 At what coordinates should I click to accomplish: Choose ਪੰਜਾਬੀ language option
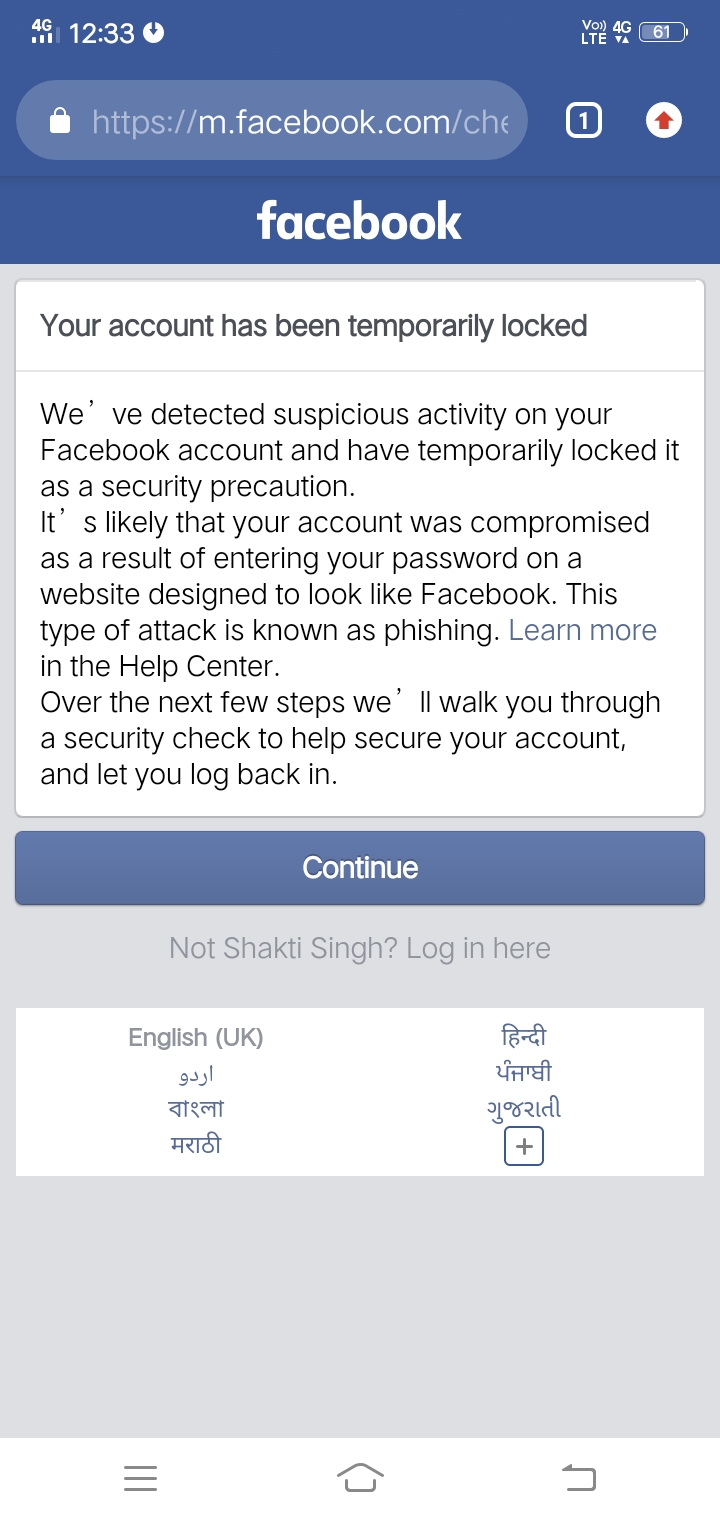point(523,1072)
